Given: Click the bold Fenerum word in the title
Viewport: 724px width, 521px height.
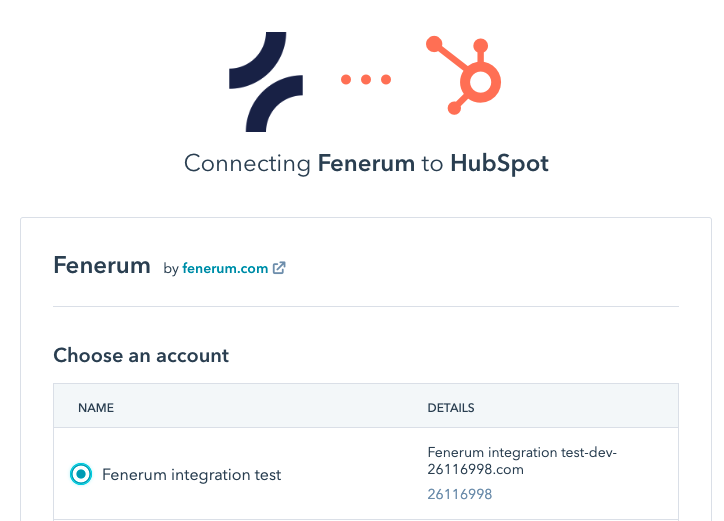Looking at the screenshot, I should [366, 164].
